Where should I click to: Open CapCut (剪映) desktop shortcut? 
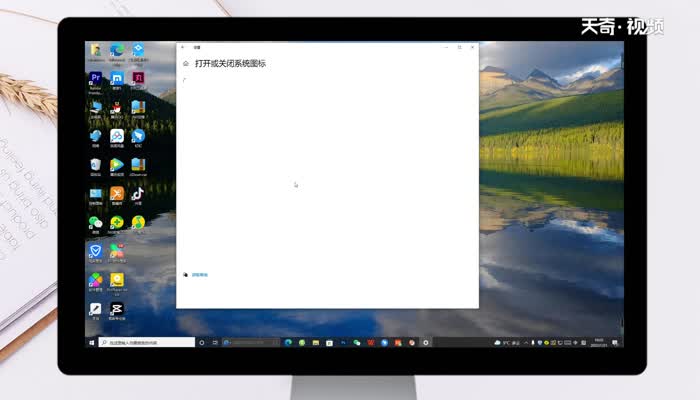(117, 311)
